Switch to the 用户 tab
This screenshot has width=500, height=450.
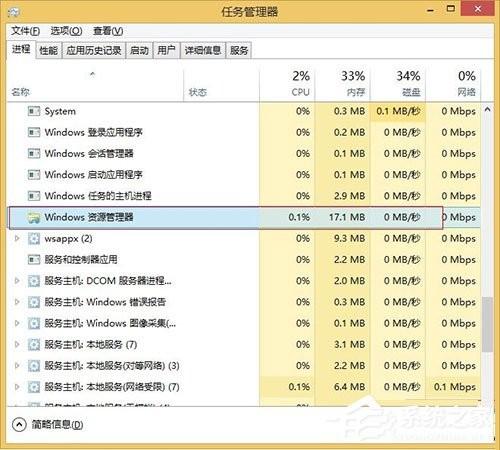point(166,51)
